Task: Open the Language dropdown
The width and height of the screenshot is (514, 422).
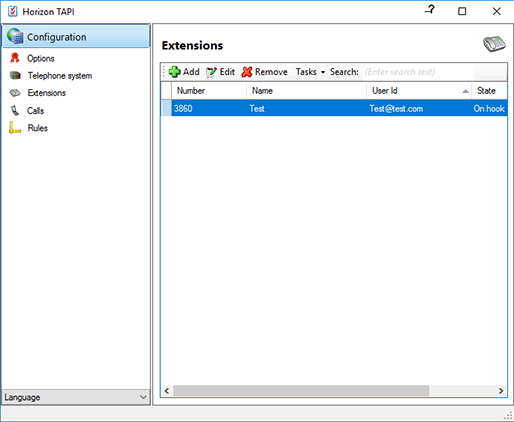Action: 76,397
